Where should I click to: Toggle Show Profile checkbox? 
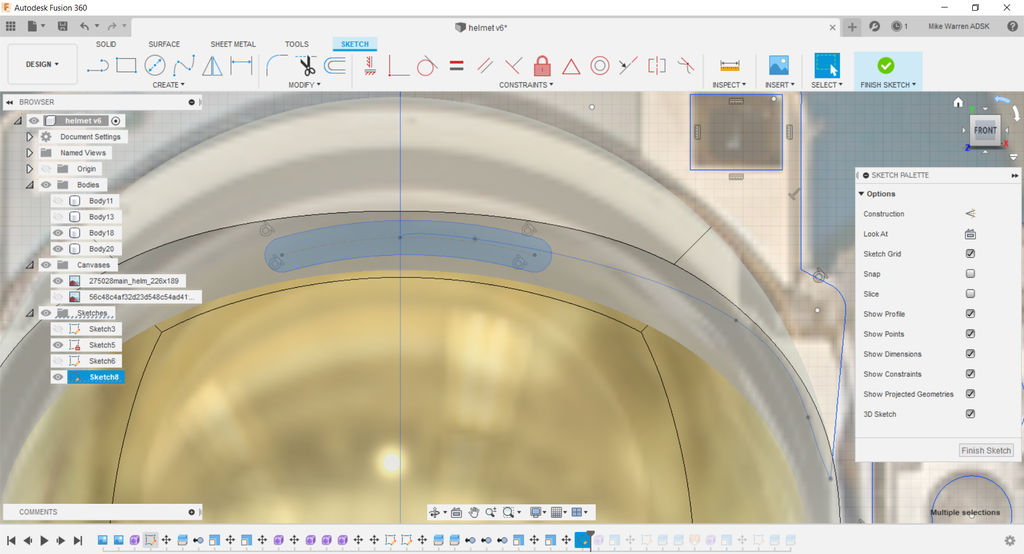point(970,314)
